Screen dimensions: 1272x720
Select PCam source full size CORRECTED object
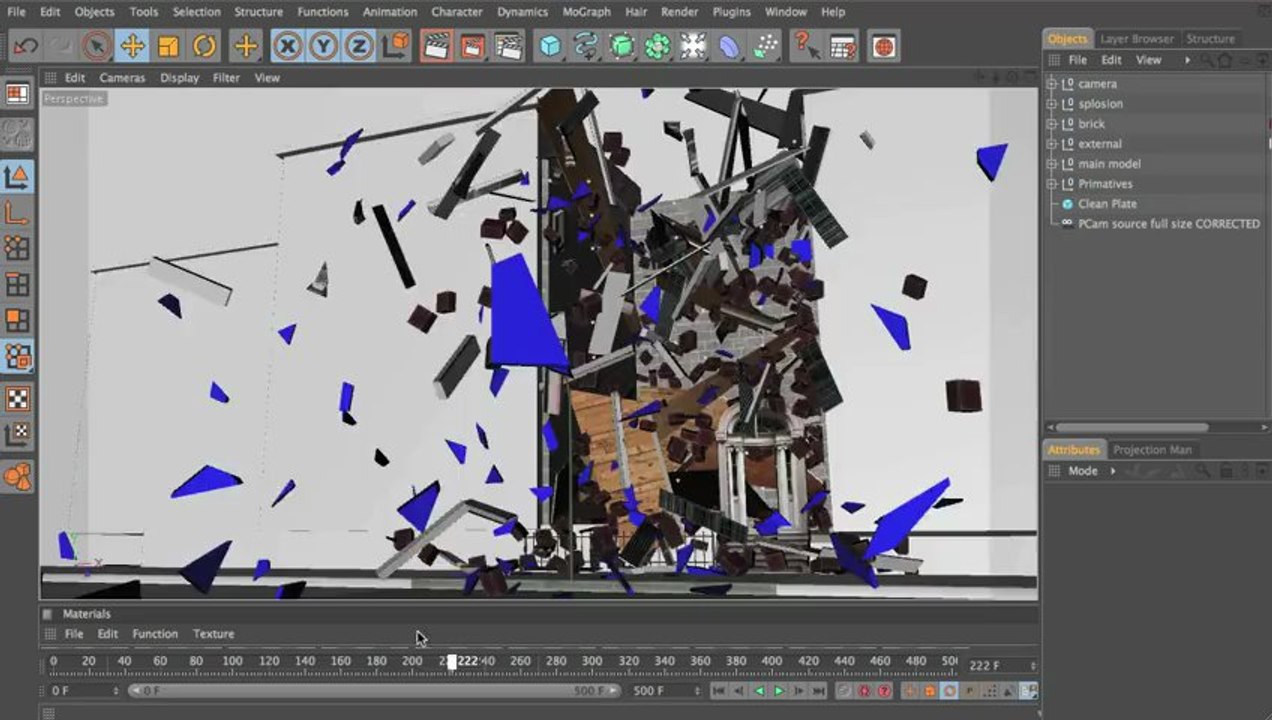[x=1168, y=224]
